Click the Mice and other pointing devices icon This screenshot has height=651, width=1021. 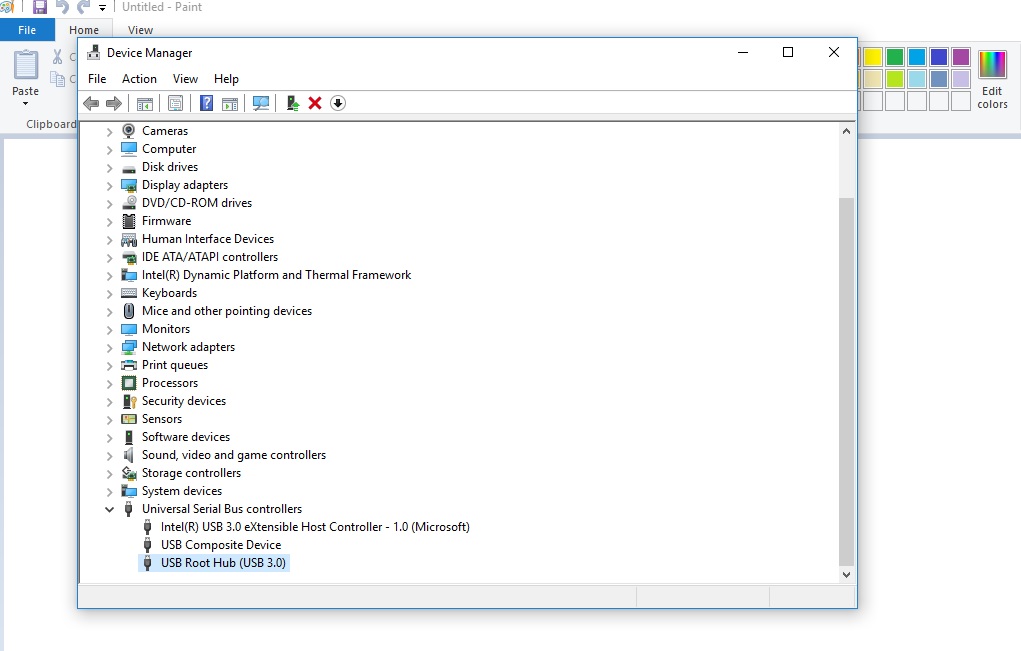click(129, 311)
